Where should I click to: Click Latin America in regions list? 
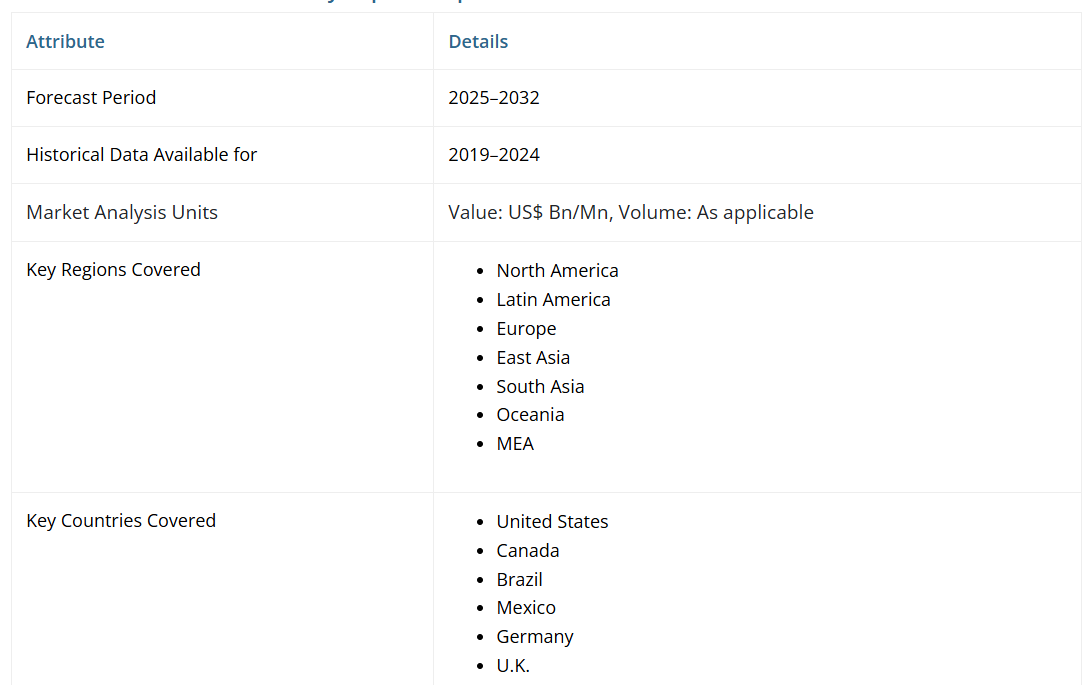[553, 300]
